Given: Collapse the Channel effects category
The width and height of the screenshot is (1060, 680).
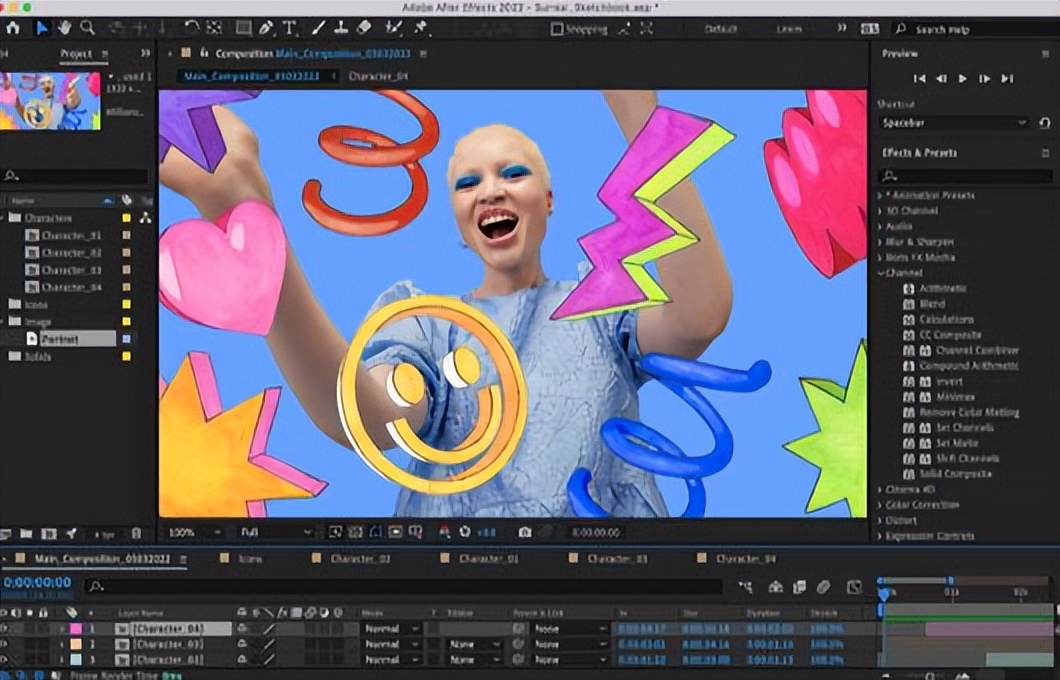Looking at the screenshot, I should coord(881,273).
